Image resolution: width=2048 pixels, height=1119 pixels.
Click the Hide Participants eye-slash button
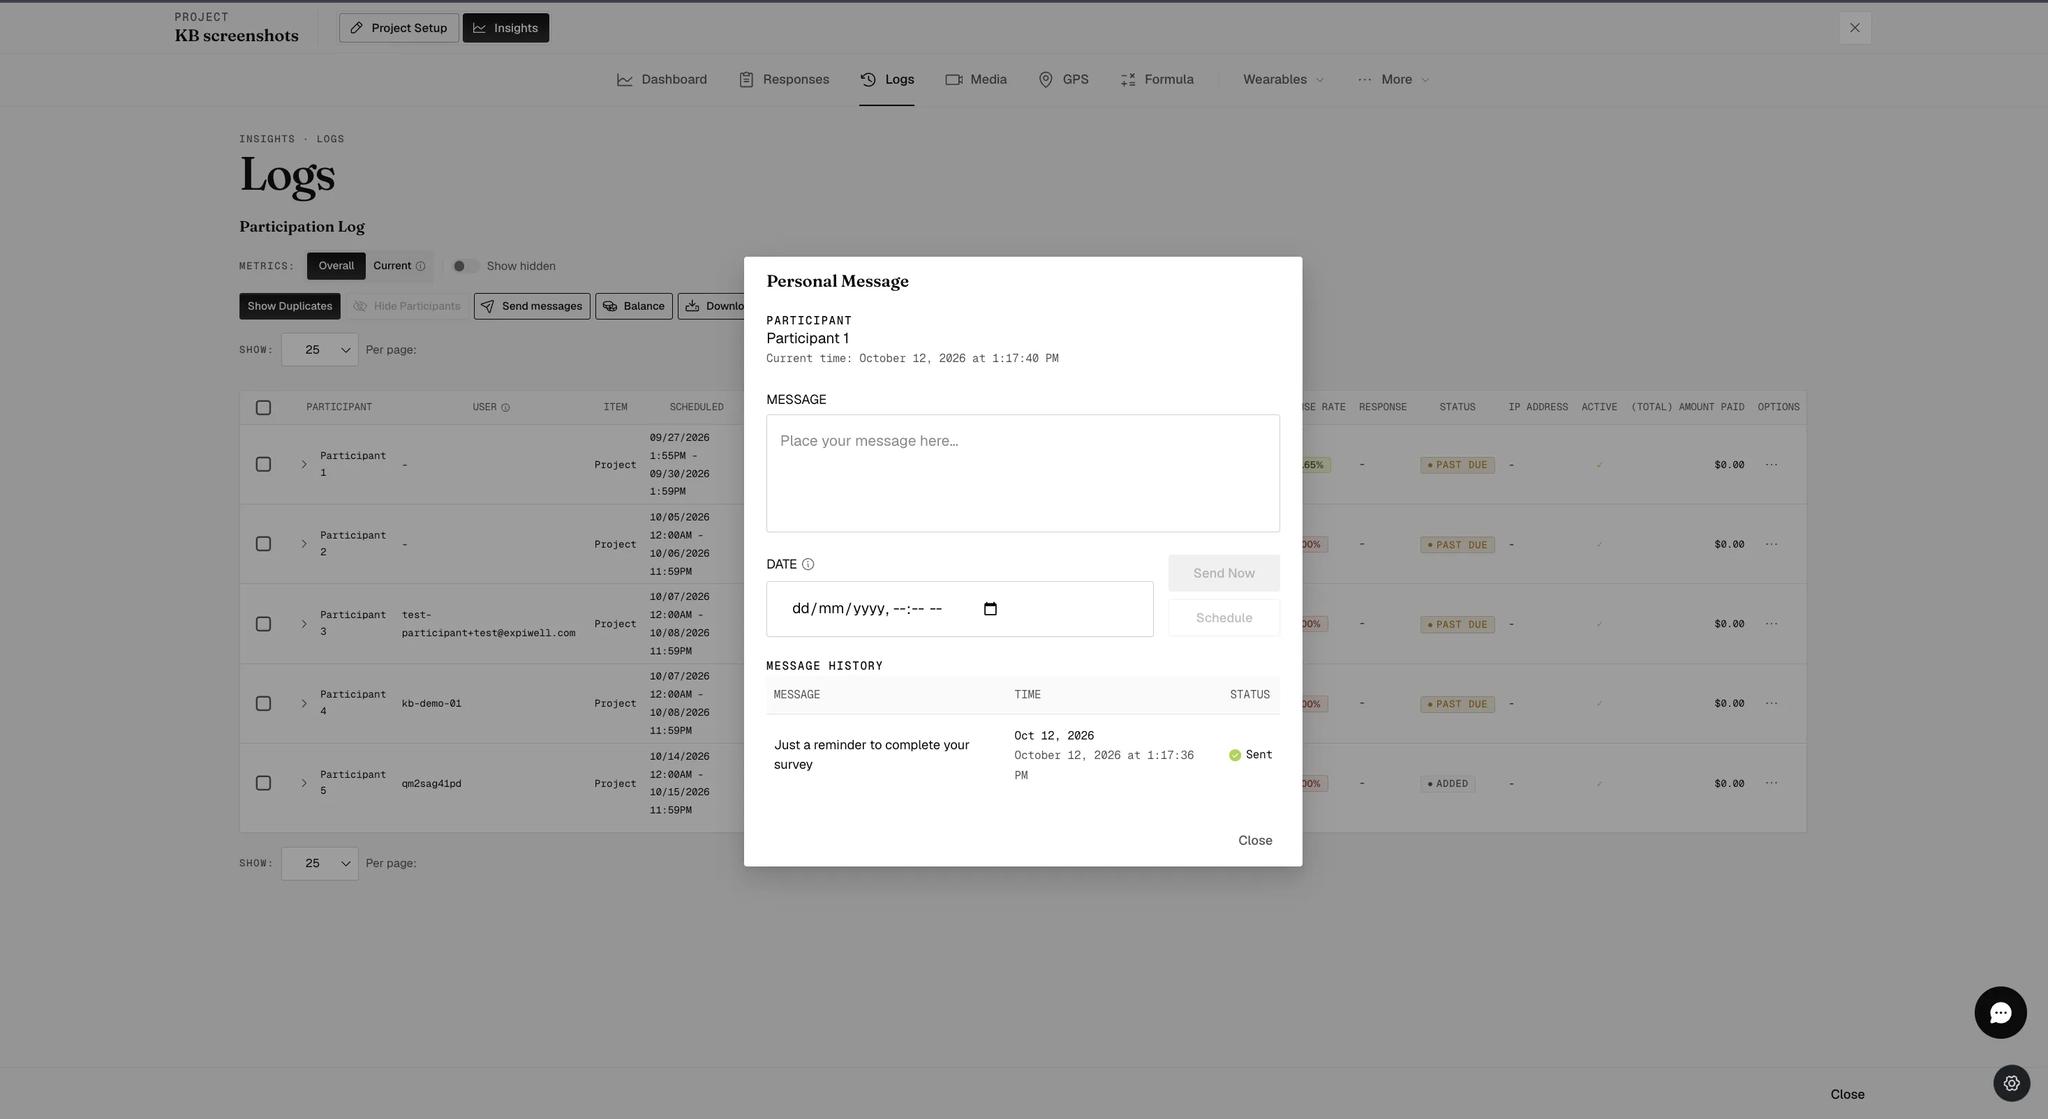406,306
